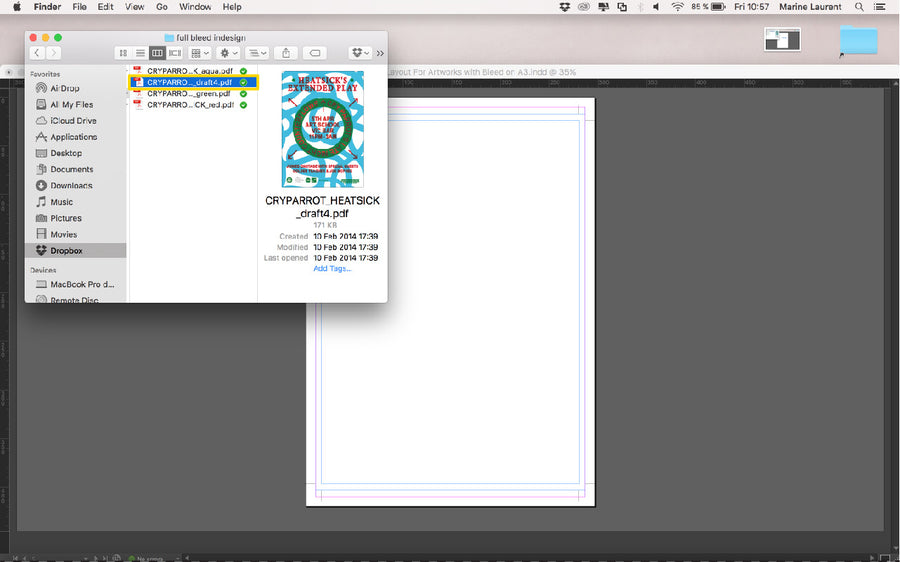
Task: Open the Apple menu
Action: click(16, 7)
